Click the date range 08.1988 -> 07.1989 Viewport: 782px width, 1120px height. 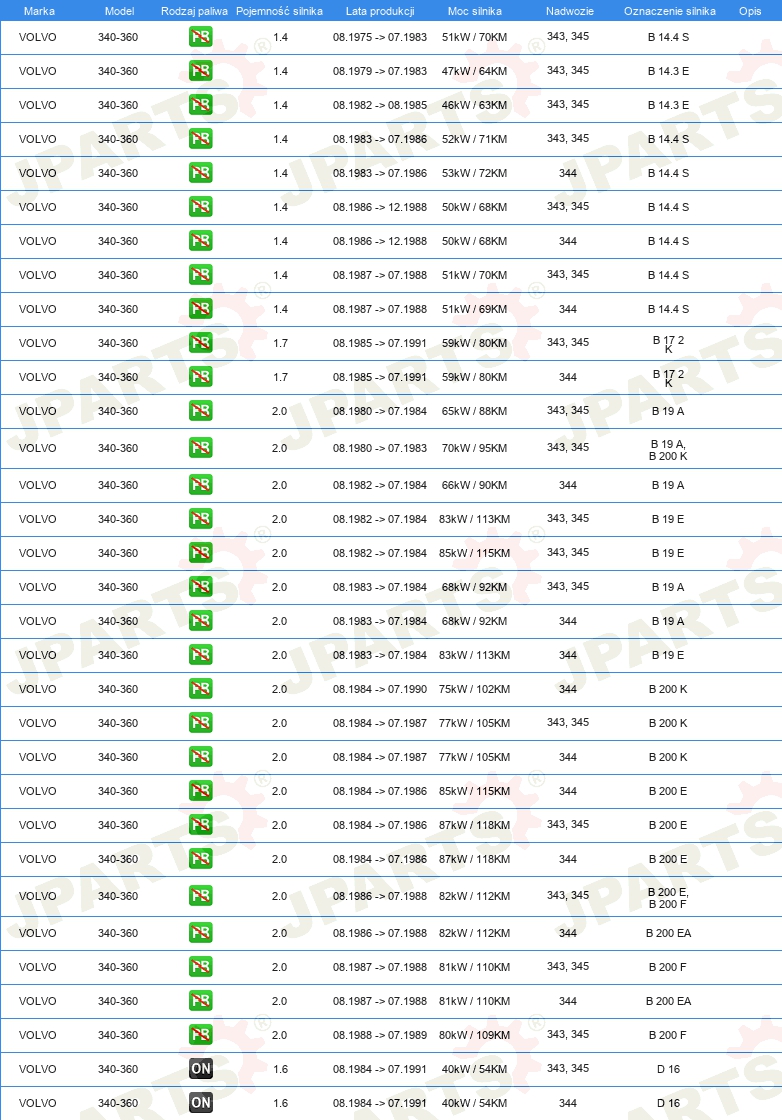tap(380, 1035)
